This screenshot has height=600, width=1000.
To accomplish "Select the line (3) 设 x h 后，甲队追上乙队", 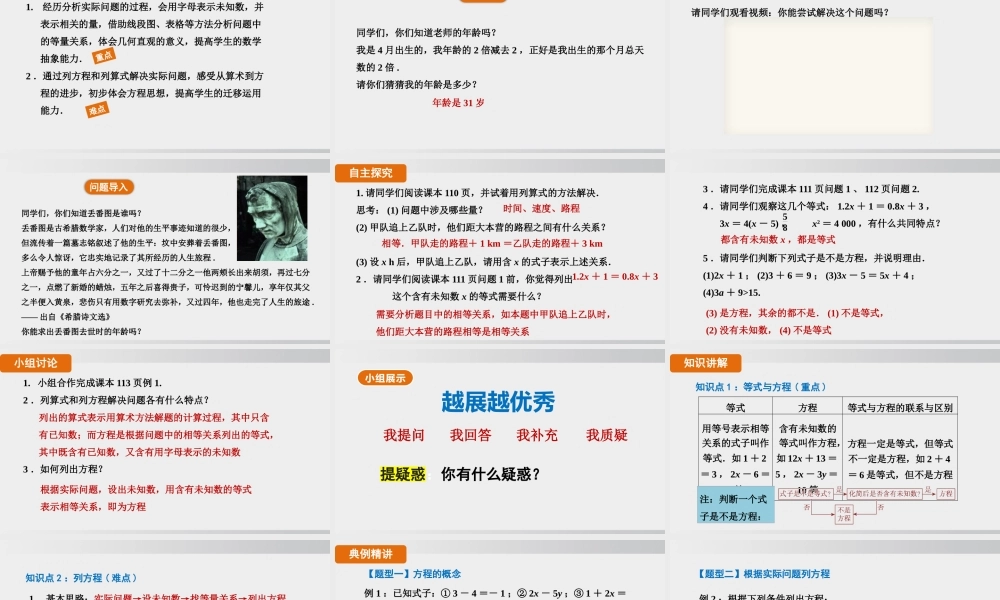I will click(483, 261).
